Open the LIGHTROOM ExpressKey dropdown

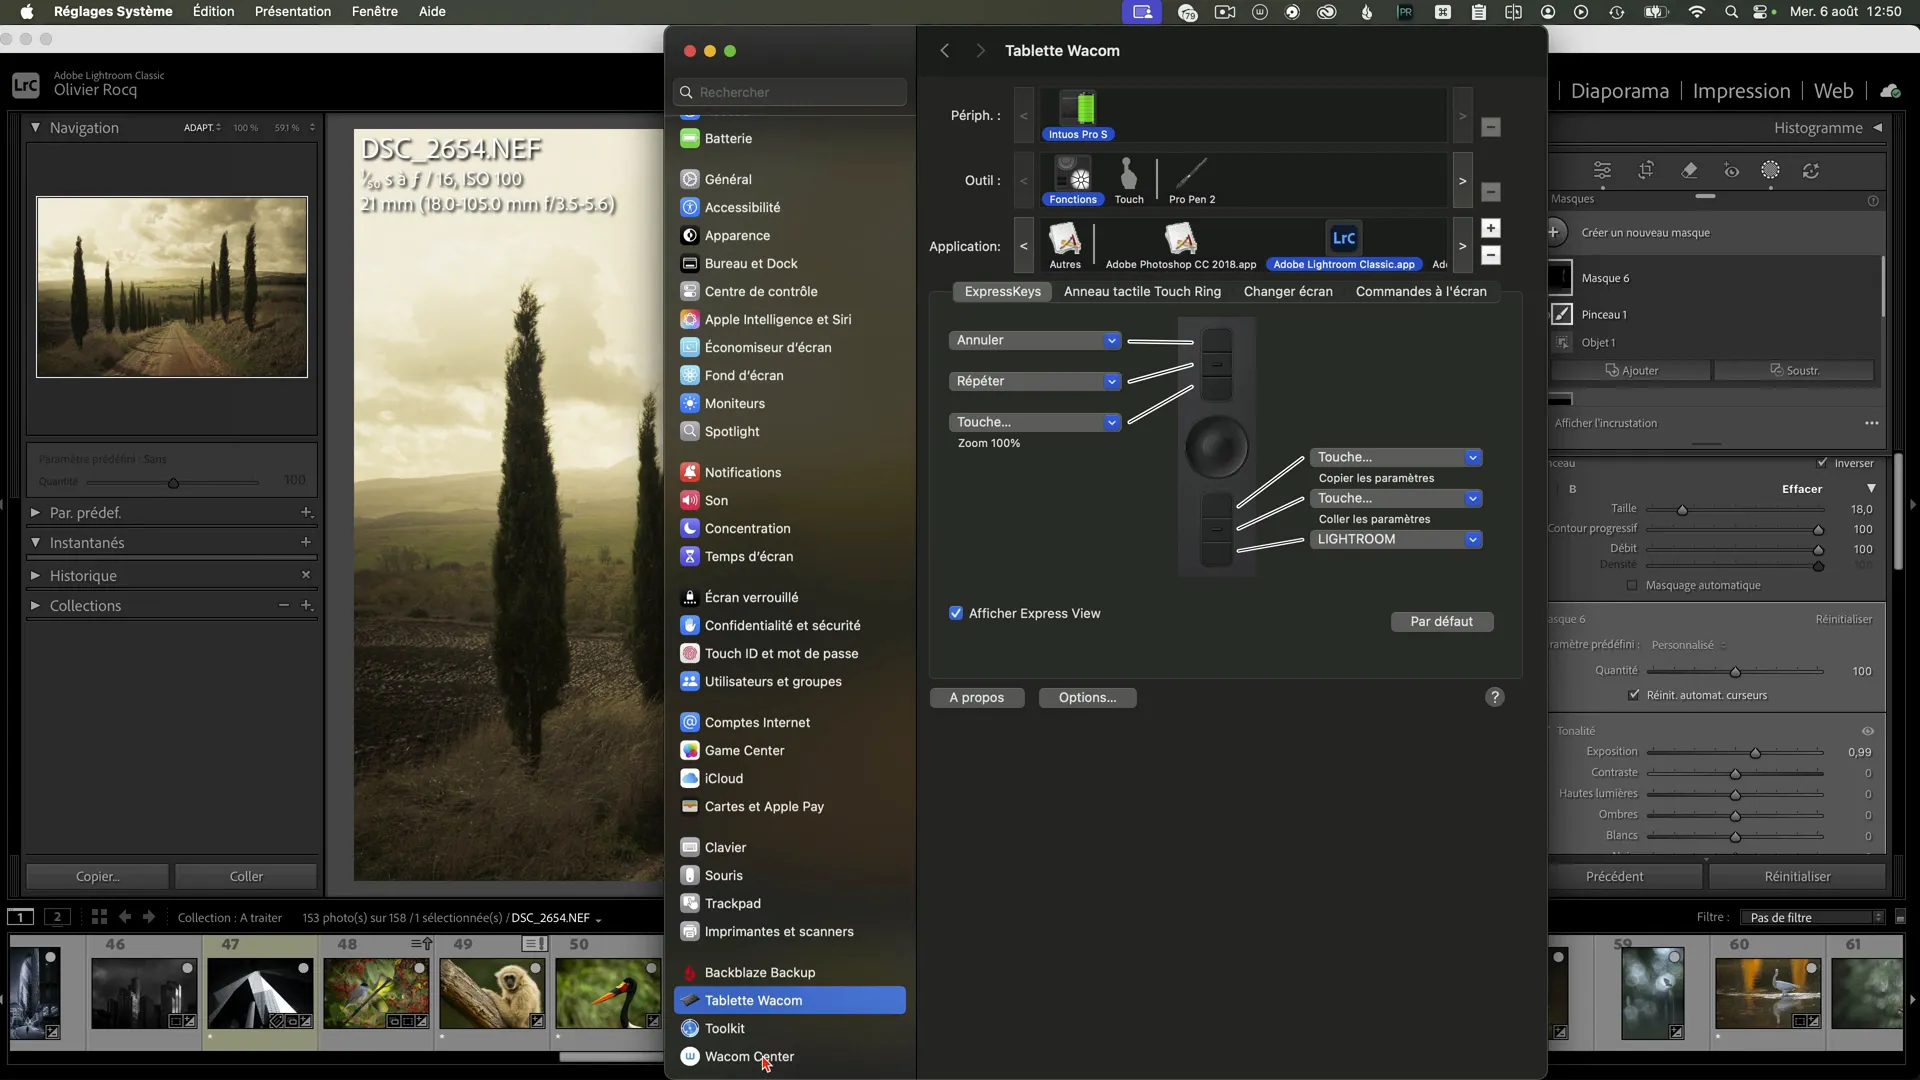coord(1396,539)
